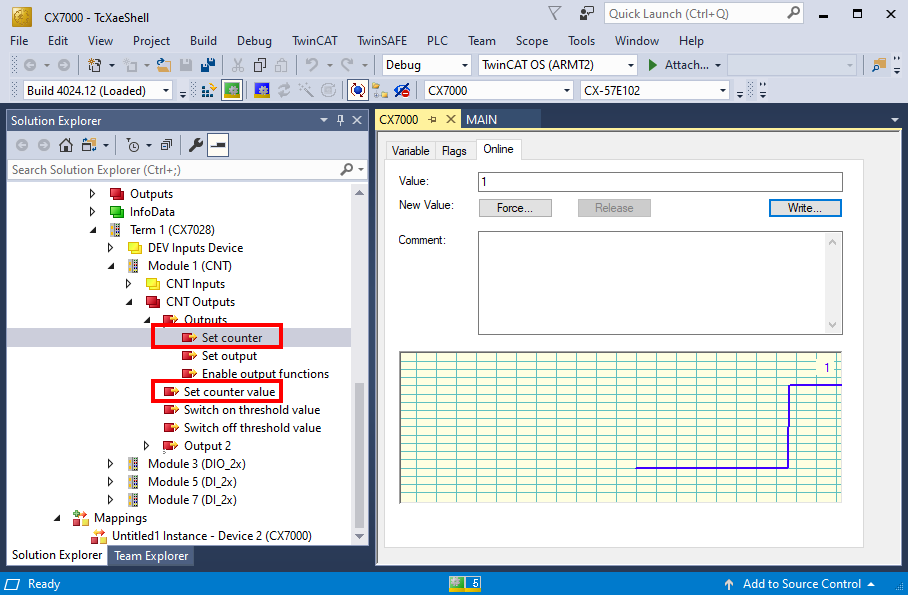
Task: Click the notifications flag icon in title bar
Action: click(x=555, y=13)
